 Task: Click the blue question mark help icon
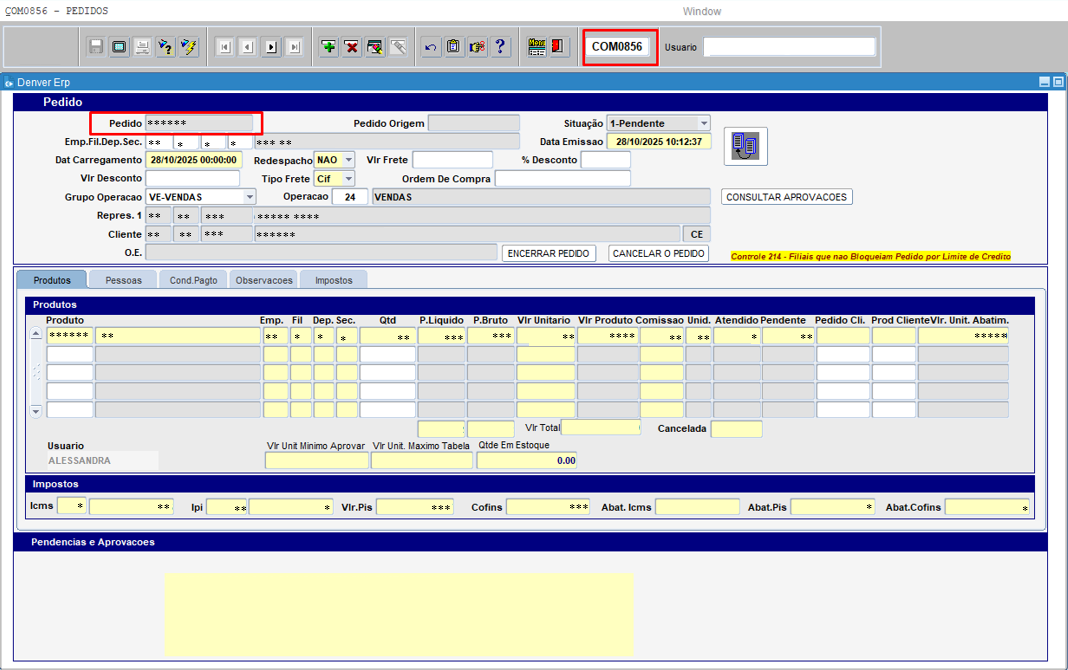click(500, 47)
